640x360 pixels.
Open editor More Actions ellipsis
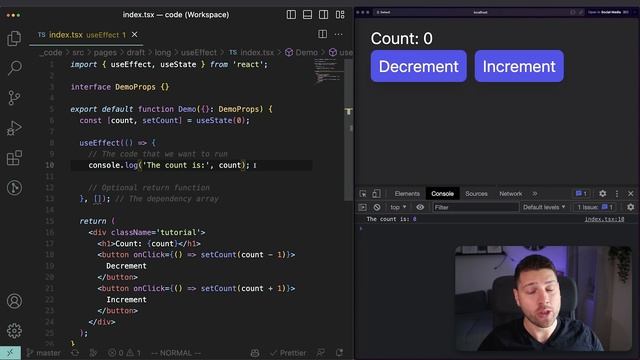point(338,34)
